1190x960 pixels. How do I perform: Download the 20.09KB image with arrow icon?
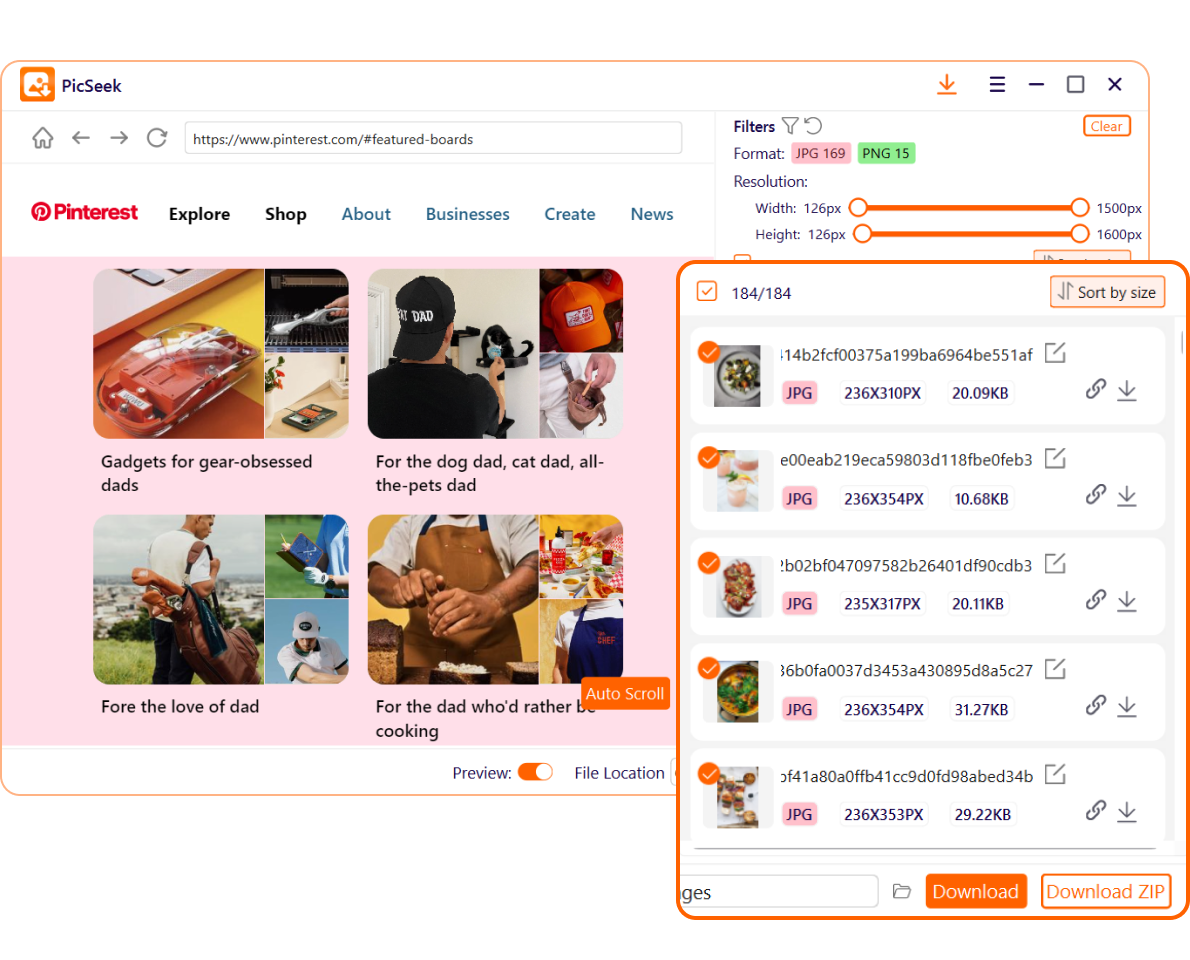coord(1127,391)
